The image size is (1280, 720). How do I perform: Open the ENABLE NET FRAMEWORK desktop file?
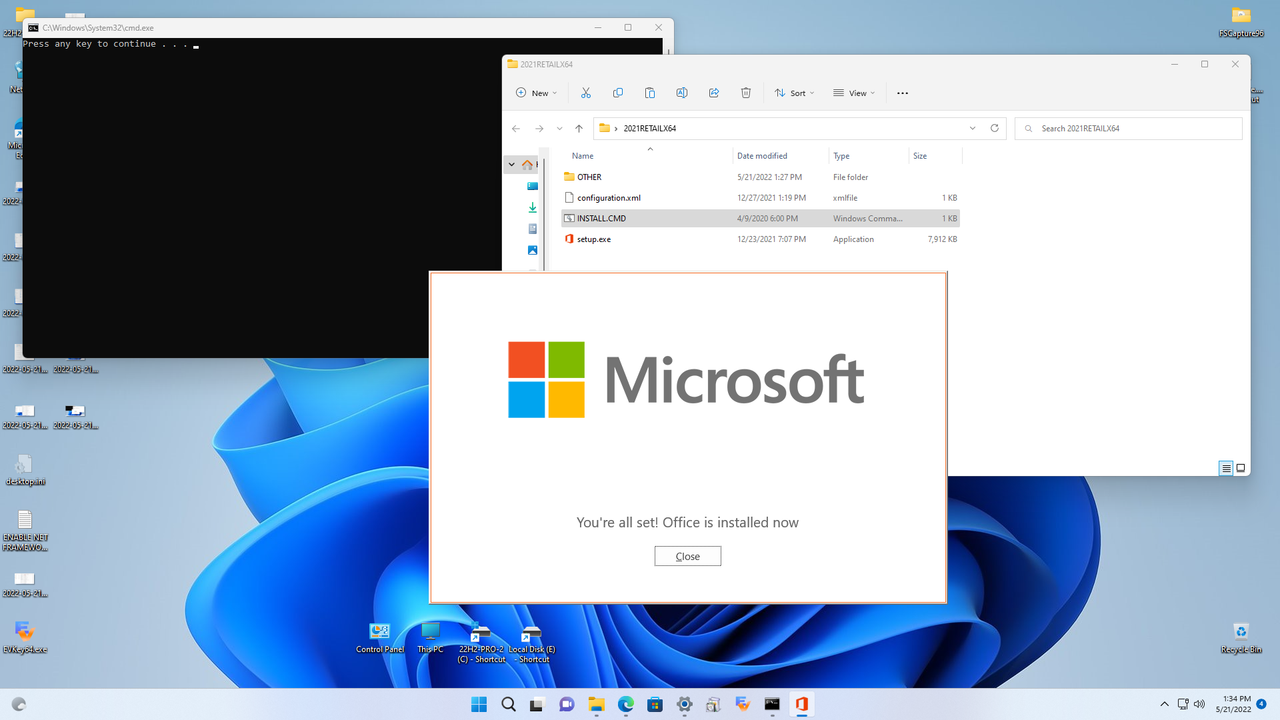pyautogui.click(x=25, y=531)
